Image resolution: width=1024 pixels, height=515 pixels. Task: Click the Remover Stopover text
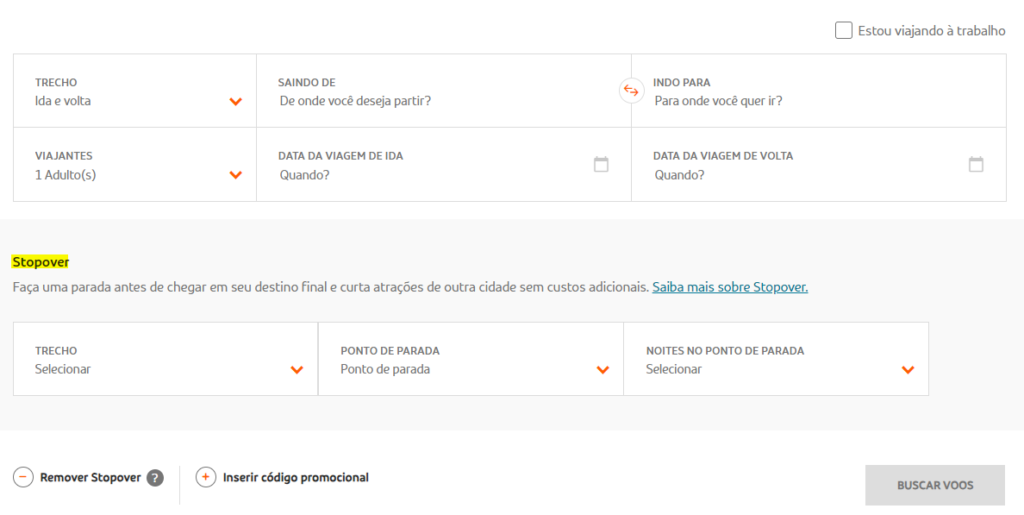point(90,478)
